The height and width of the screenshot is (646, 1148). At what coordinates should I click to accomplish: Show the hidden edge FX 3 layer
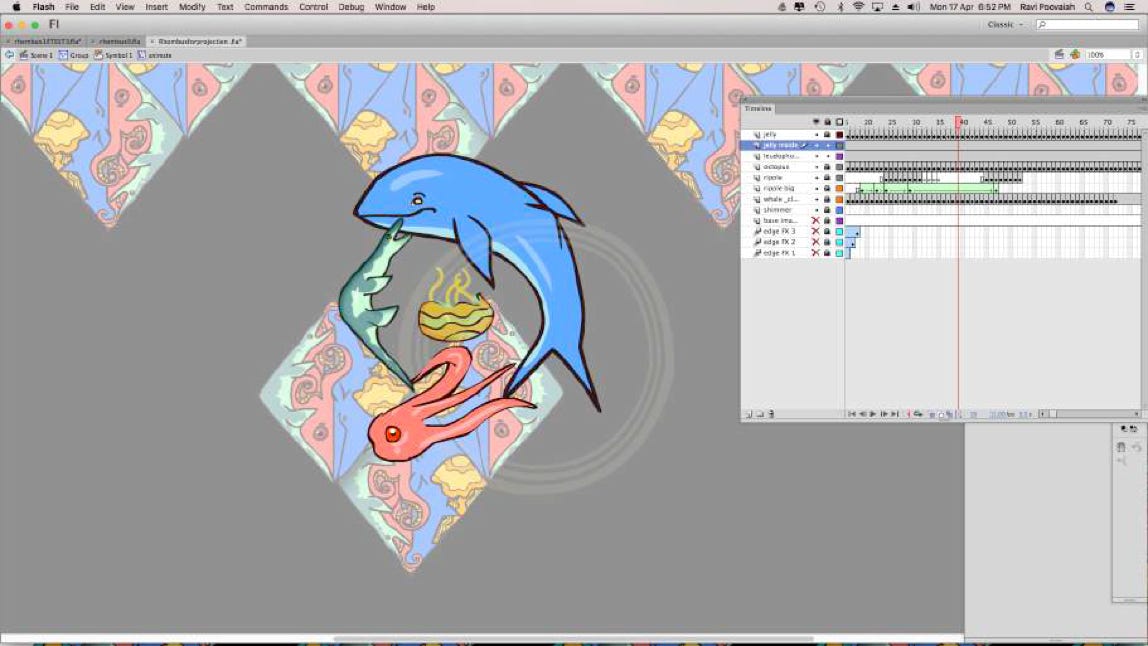pos(815,232)
